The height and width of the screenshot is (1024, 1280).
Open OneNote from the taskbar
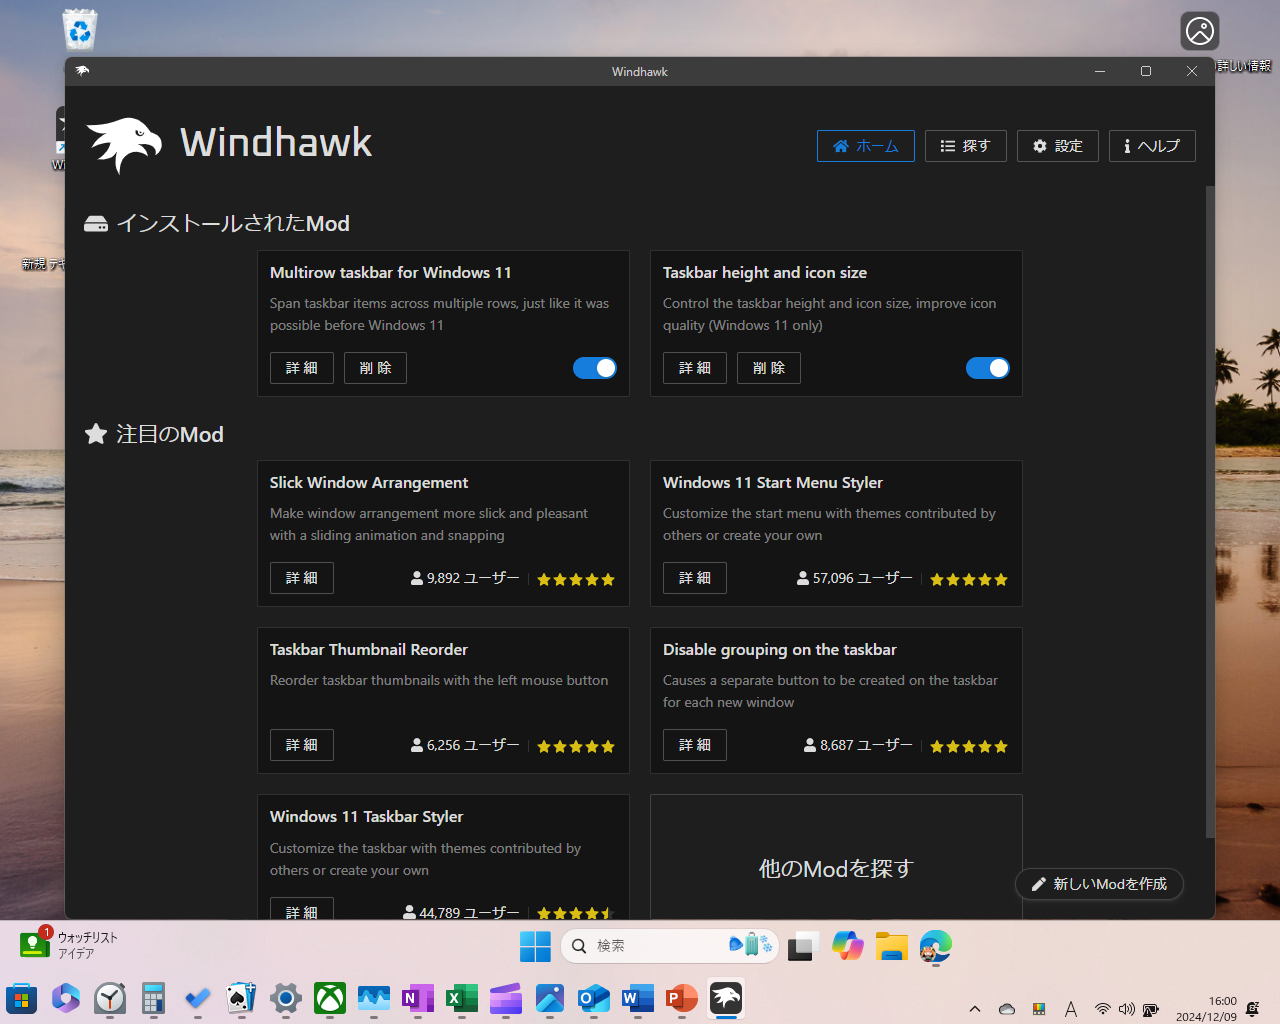coord(417,998)
